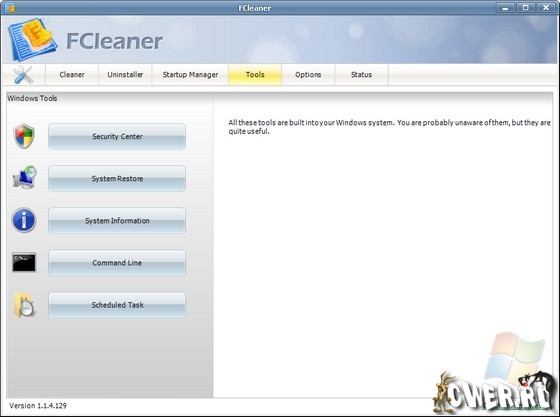Click the title bar app icon
Screen dimensions: 560x417
tap(10, 7)
